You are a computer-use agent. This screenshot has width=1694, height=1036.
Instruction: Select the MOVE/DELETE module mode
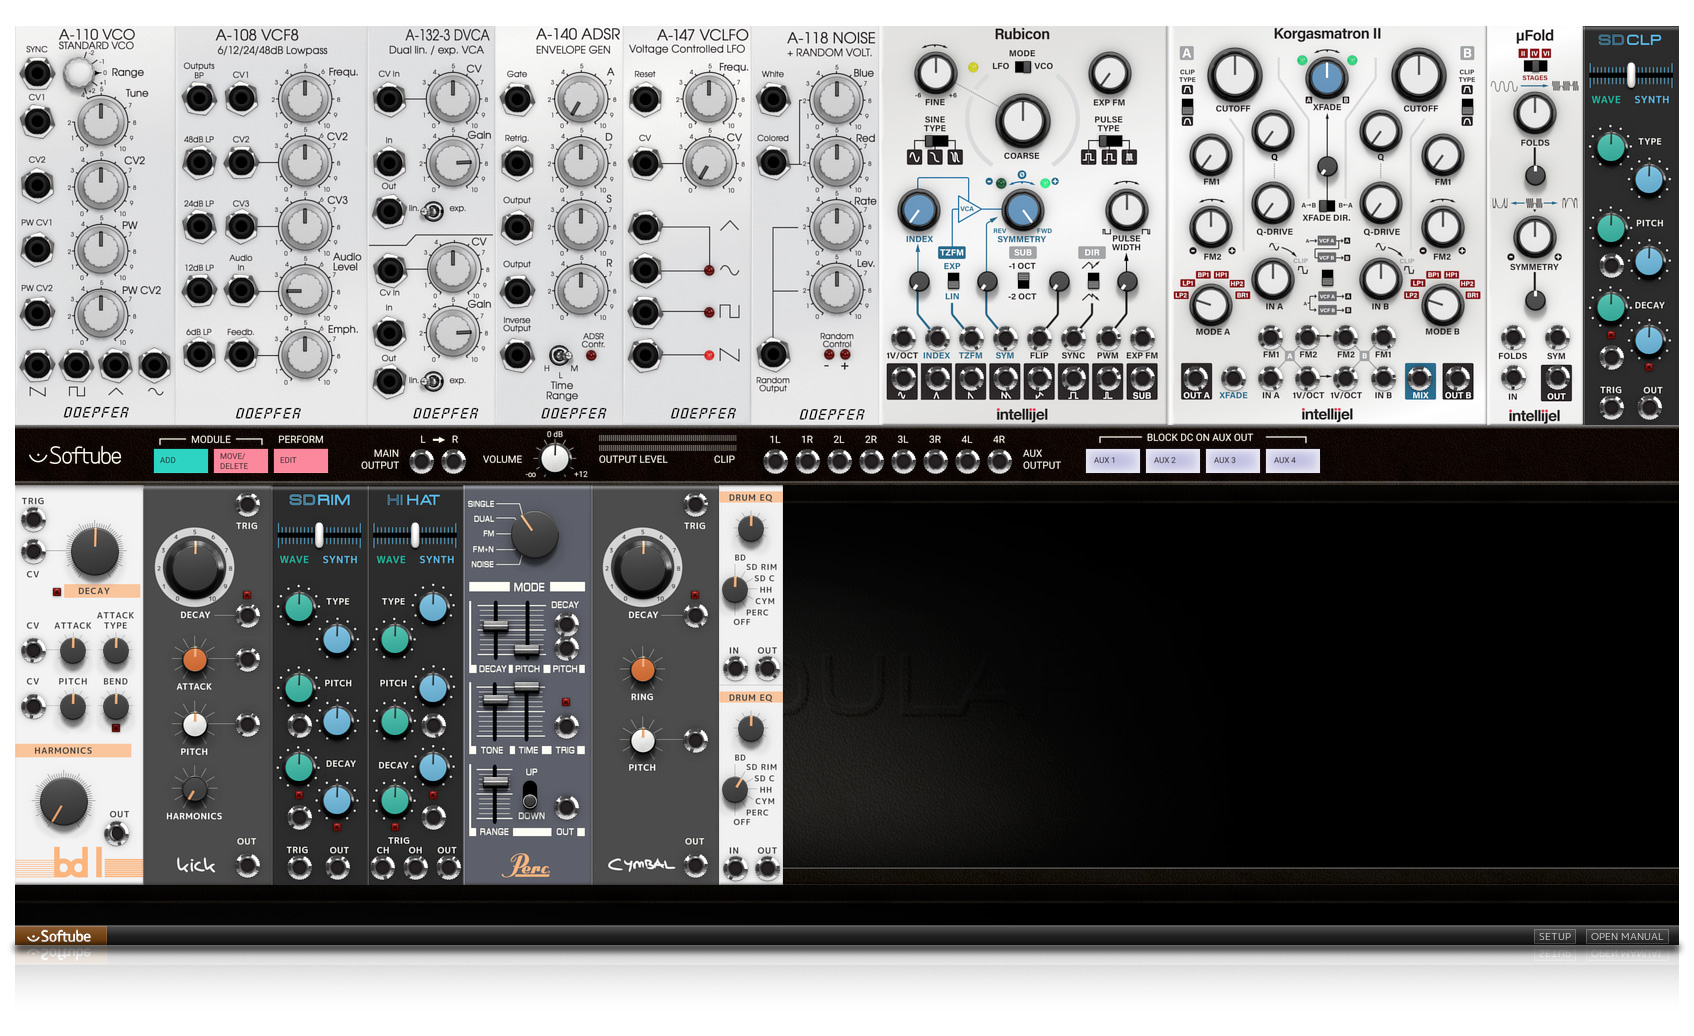tap(241, 461)
